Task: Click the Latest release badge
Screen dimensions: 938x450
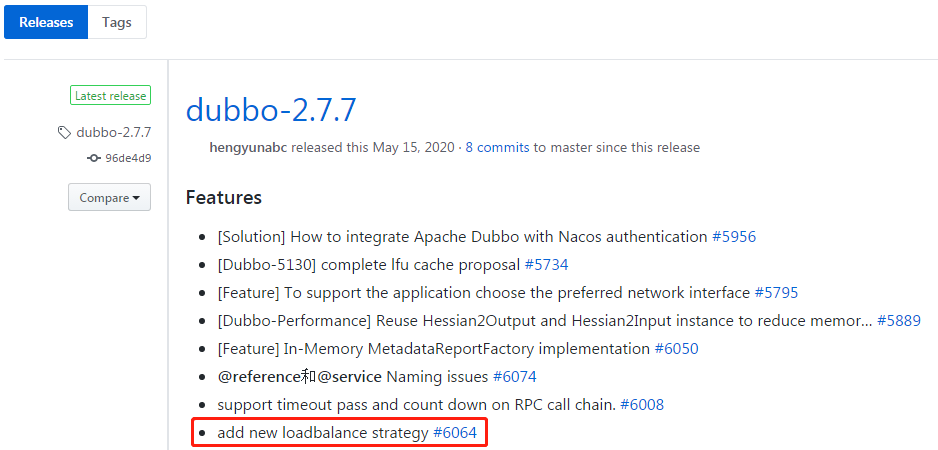Action: (111, 96)
